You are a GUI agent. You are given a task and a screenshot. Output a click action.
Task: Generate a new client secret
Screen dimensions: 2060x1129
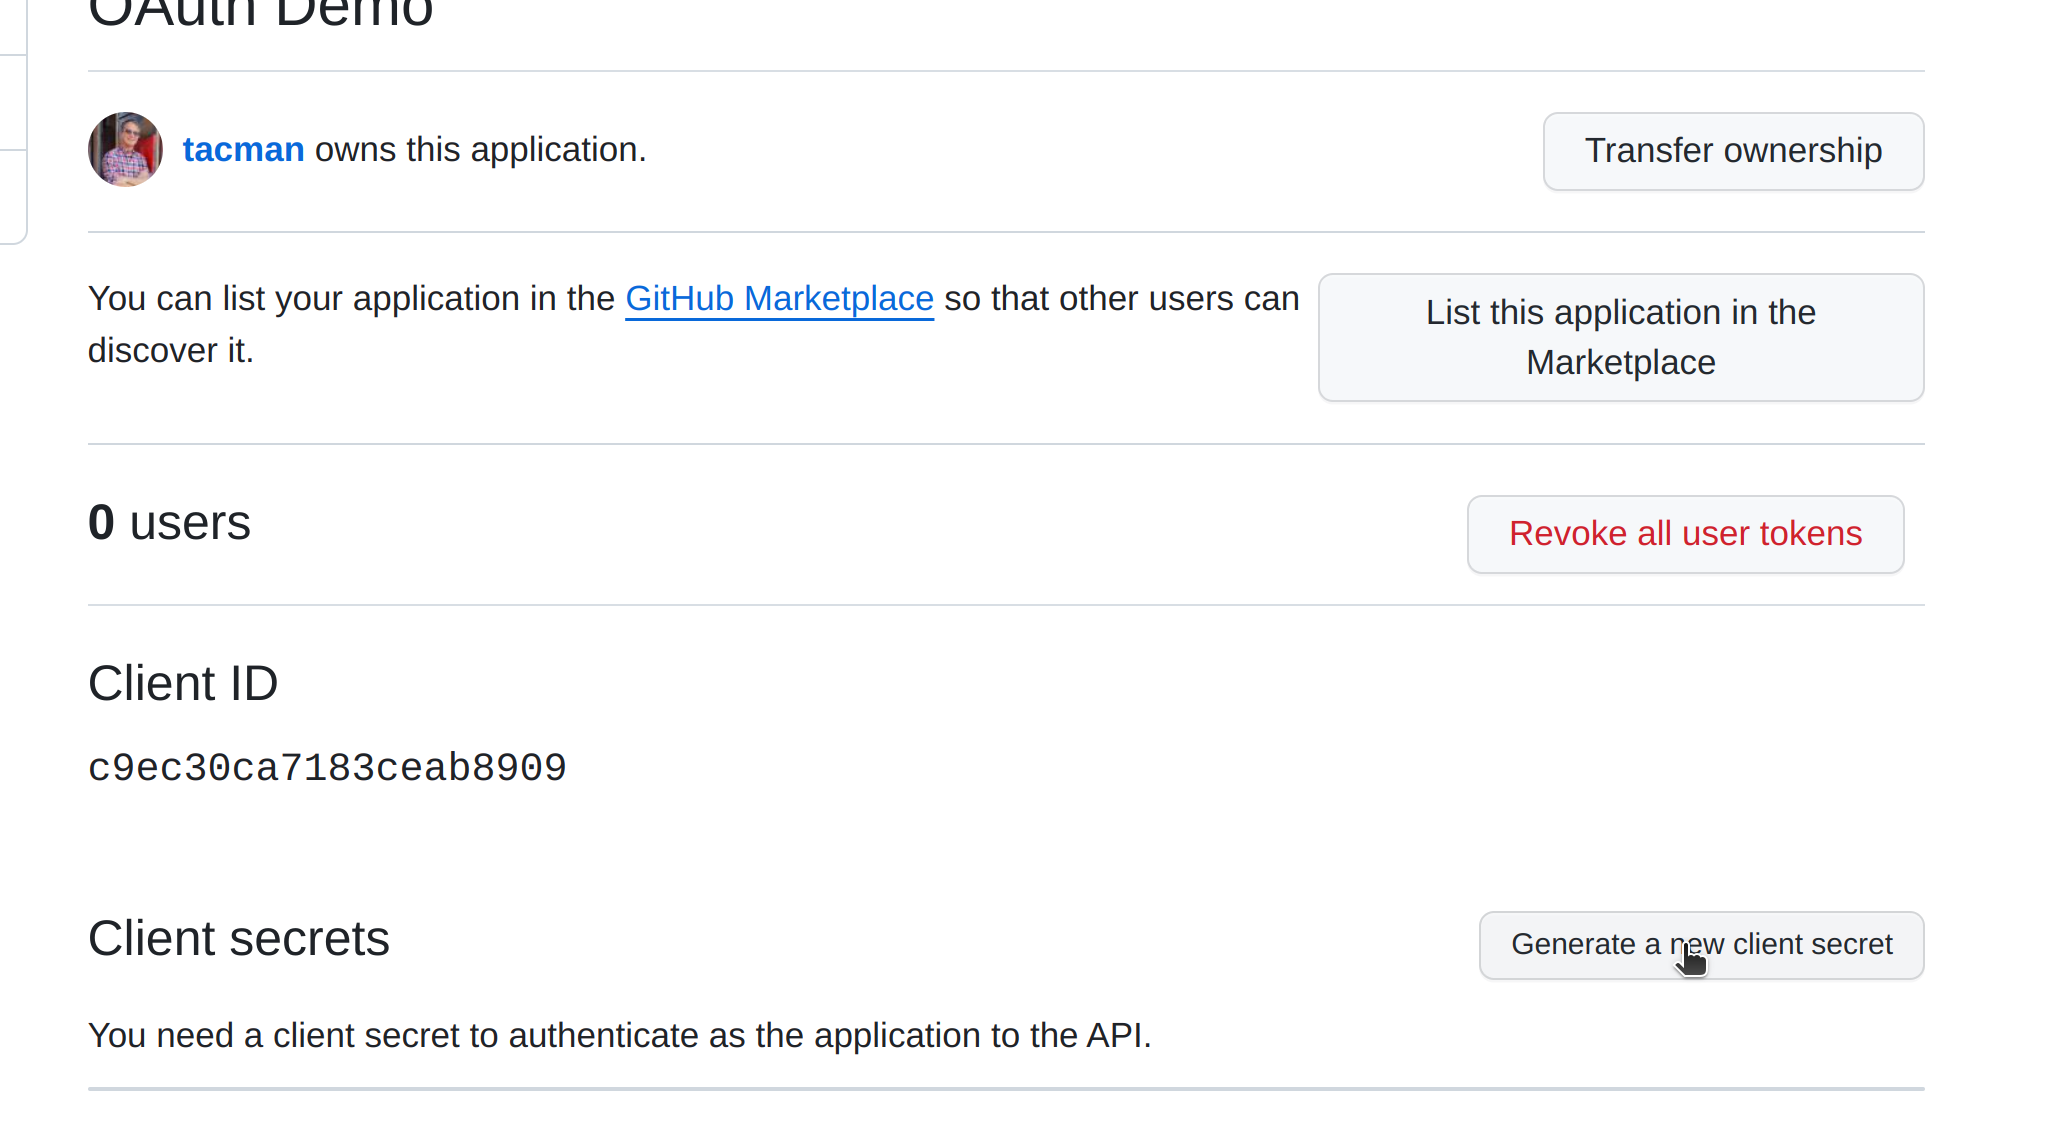coord(1700,945)
